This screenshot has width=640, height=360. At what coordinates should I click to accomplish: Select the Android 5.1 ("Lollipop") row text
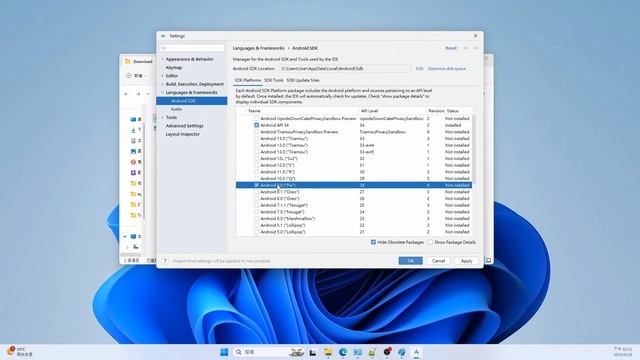(x=282, y=225)
